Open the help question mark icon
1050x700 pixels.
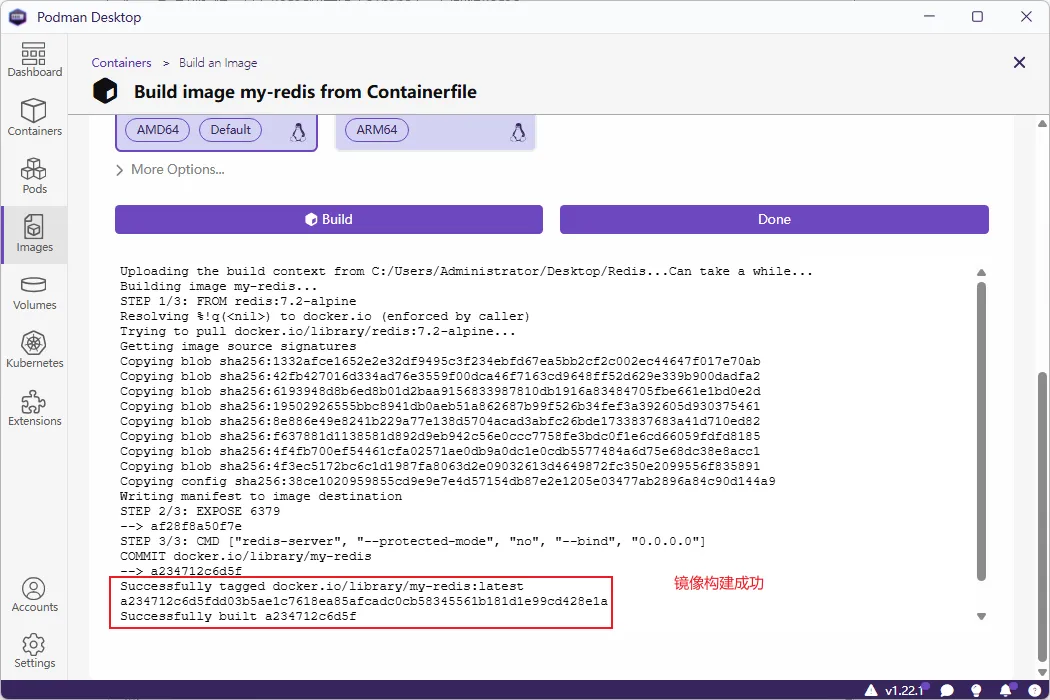coord(1033,690)
